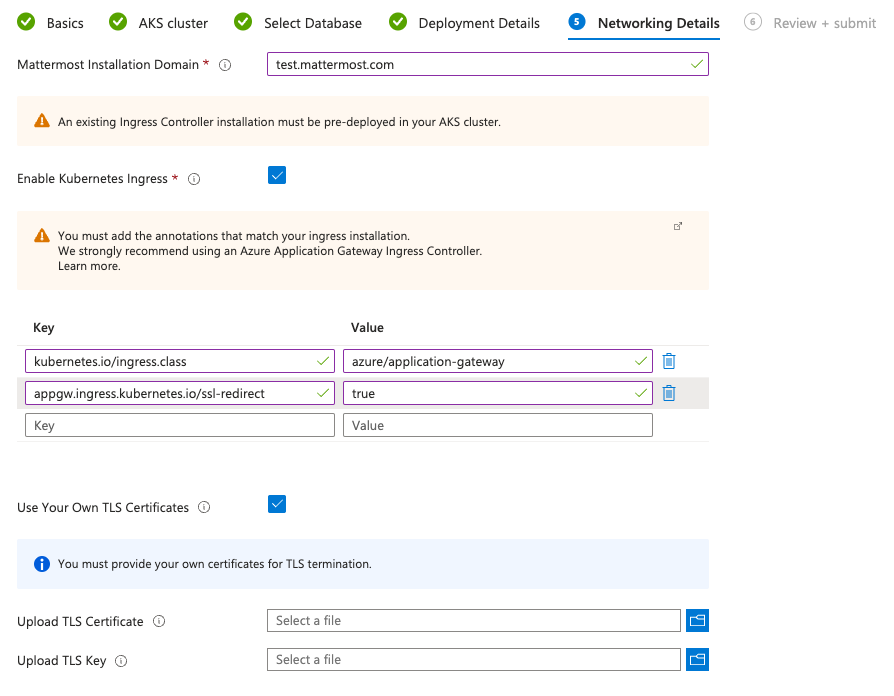Image resolution: width=894 pixels, height=696 pixels.
Task: Open the info tooltip for Enable Kubernetes Ingress
Action: click(194, 178)
